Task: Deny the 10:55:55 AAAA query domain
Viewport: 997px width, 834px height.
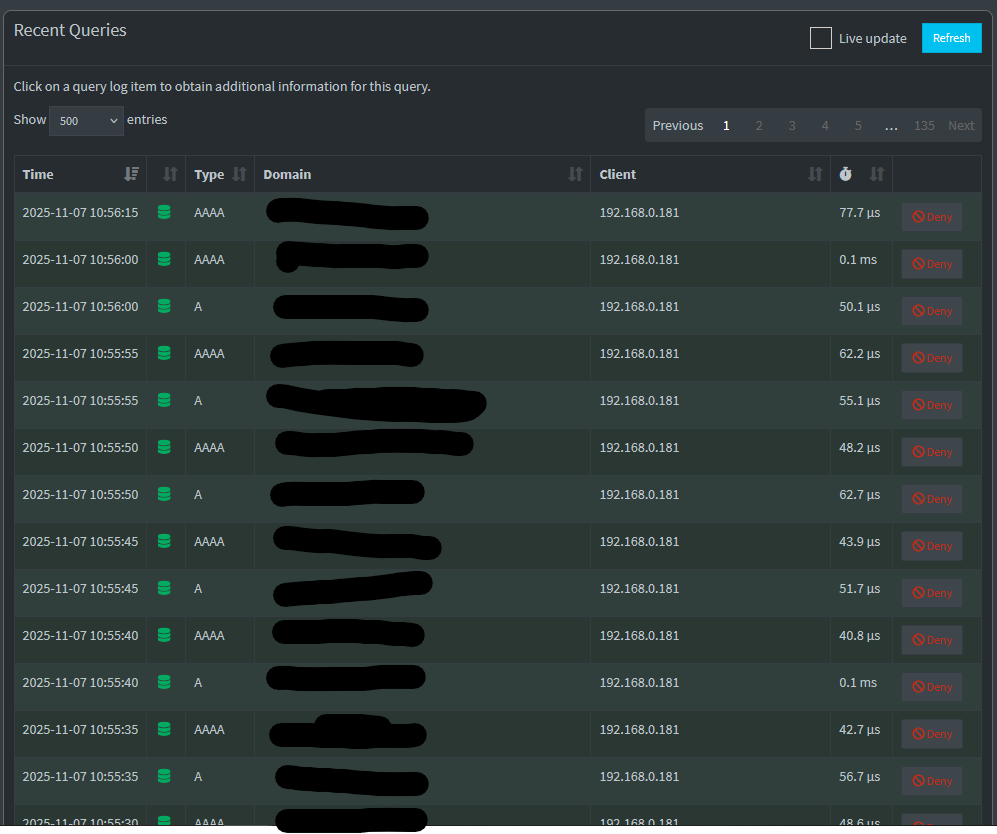Action: tap(932, 358)
